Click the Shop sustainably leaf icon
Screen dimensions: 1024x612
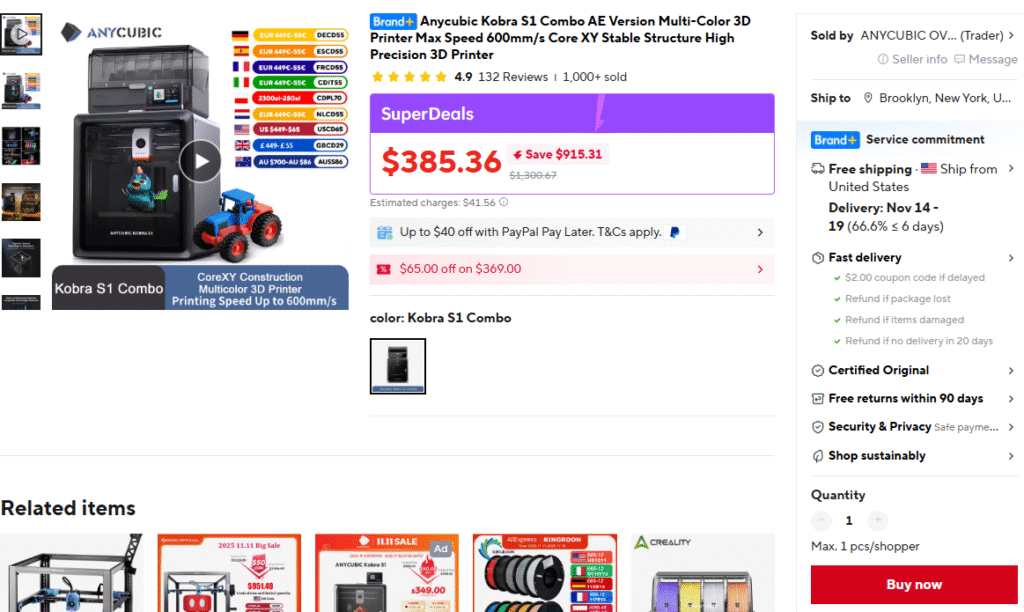click(x=818, y=456)
